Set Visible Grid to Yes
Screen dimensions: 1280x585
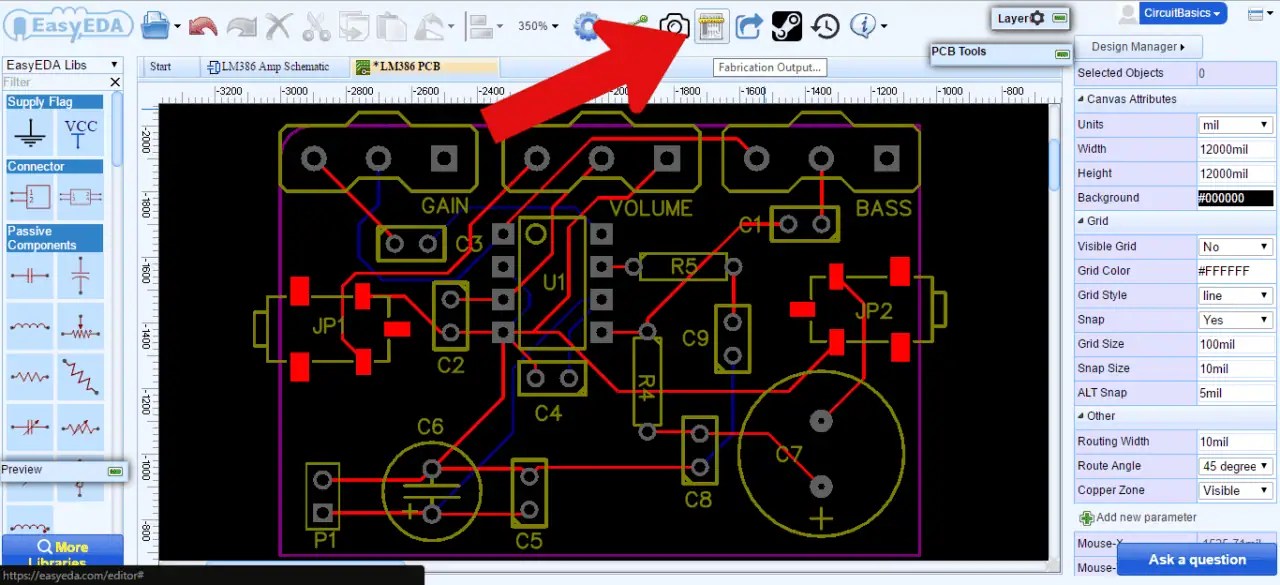(x=1235, y=246)
